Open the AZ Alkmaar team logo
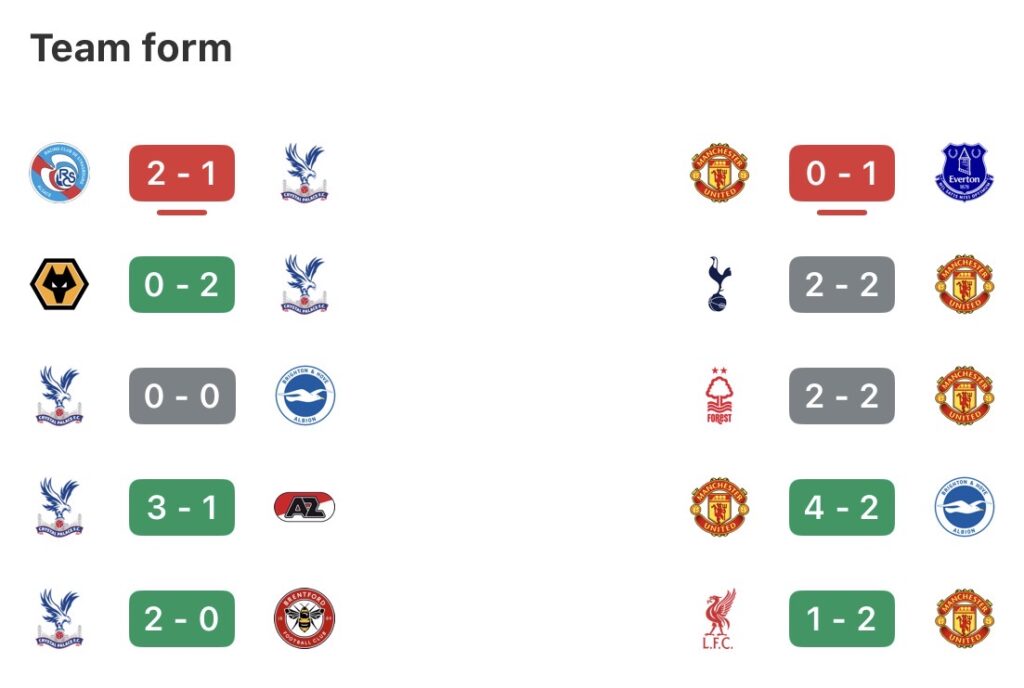 (304, 507)
